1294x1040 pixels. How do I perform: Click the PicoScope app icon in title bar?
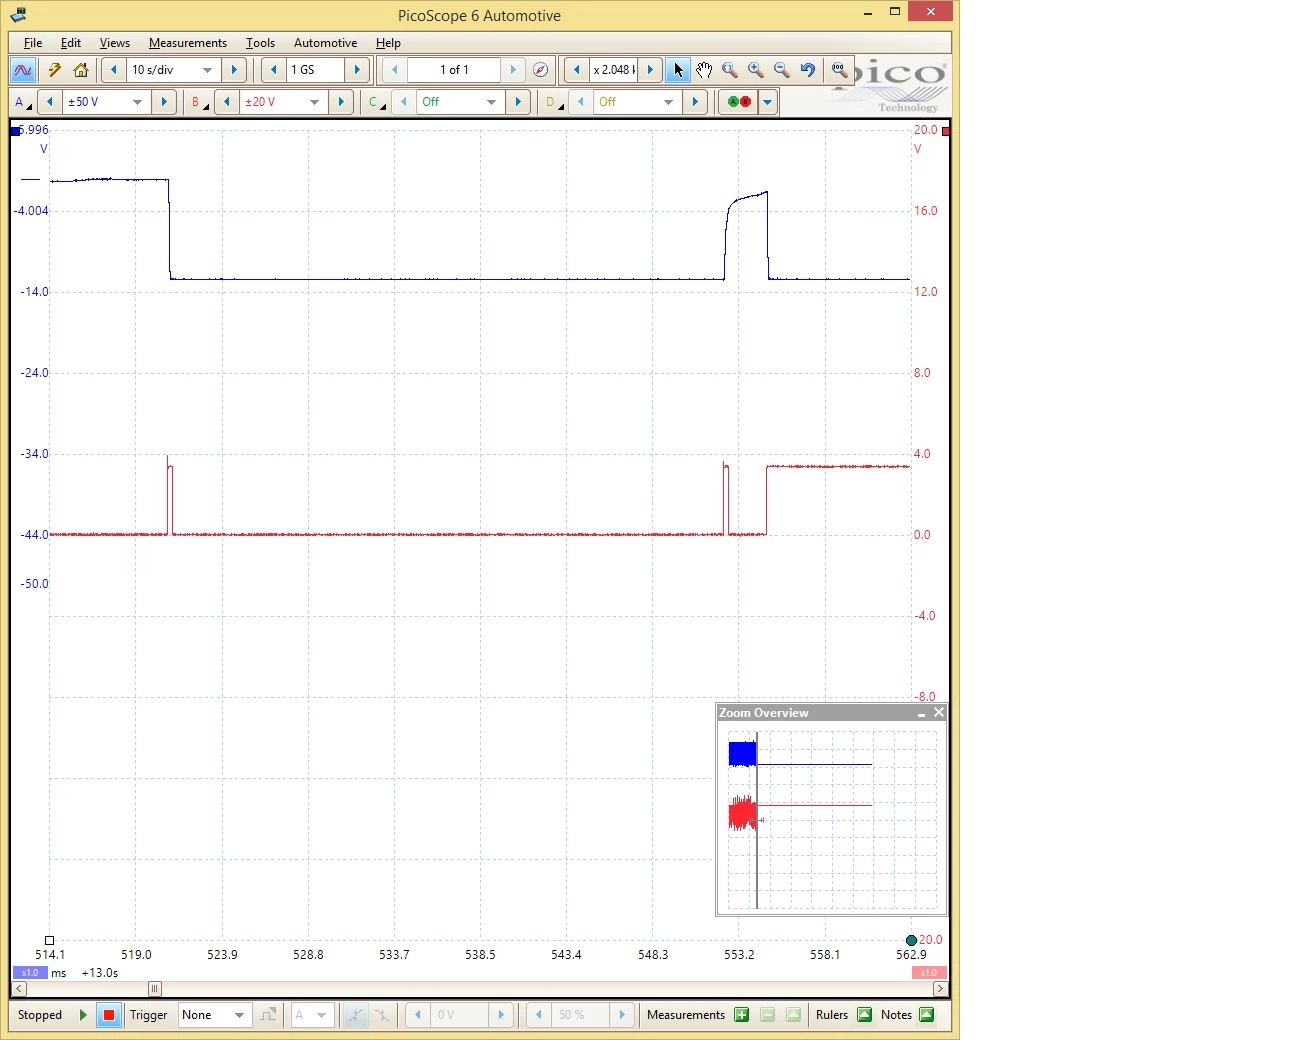tap(18, 15)
